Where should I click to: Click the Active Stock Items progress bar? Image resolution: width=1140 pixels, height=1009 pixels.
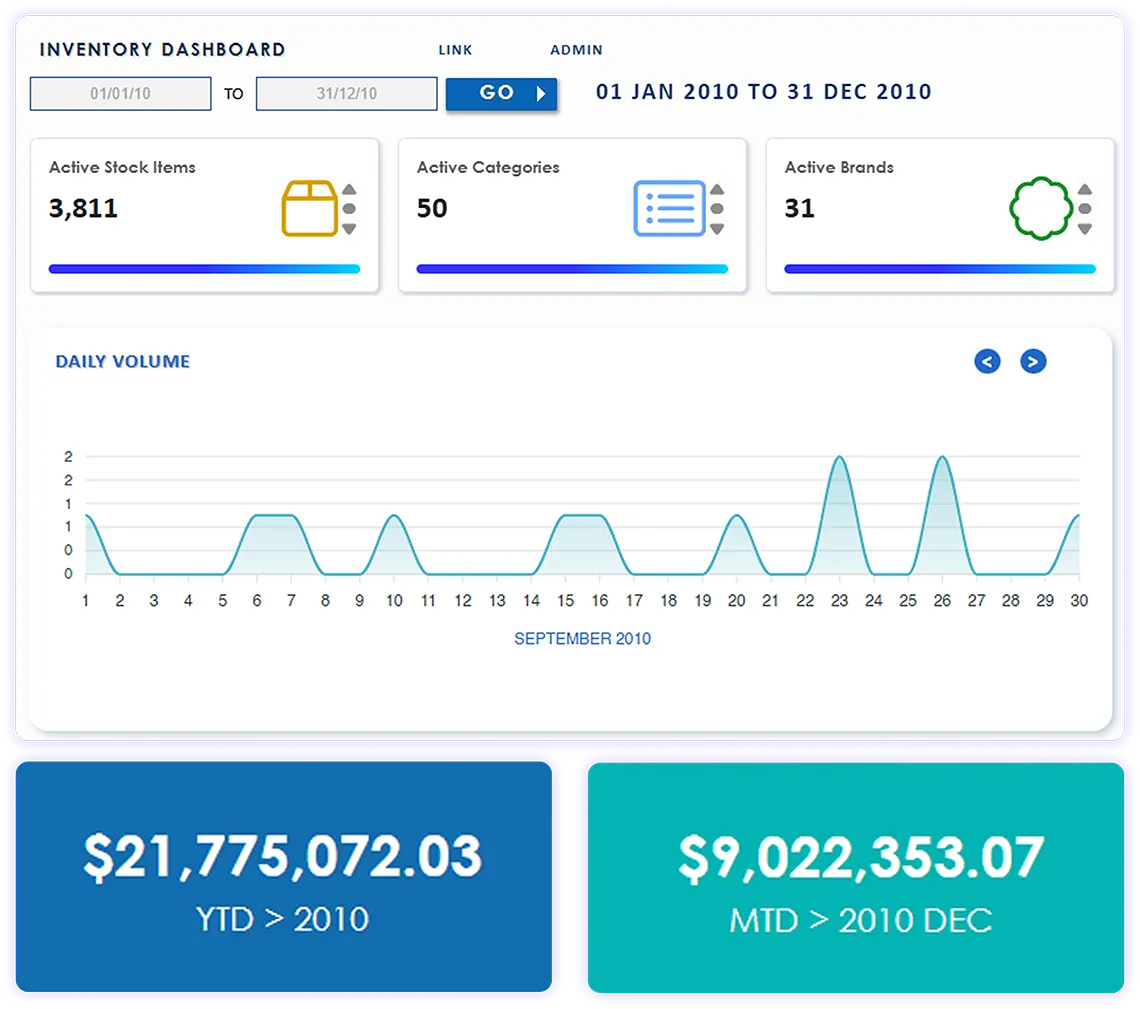point(204,269)
